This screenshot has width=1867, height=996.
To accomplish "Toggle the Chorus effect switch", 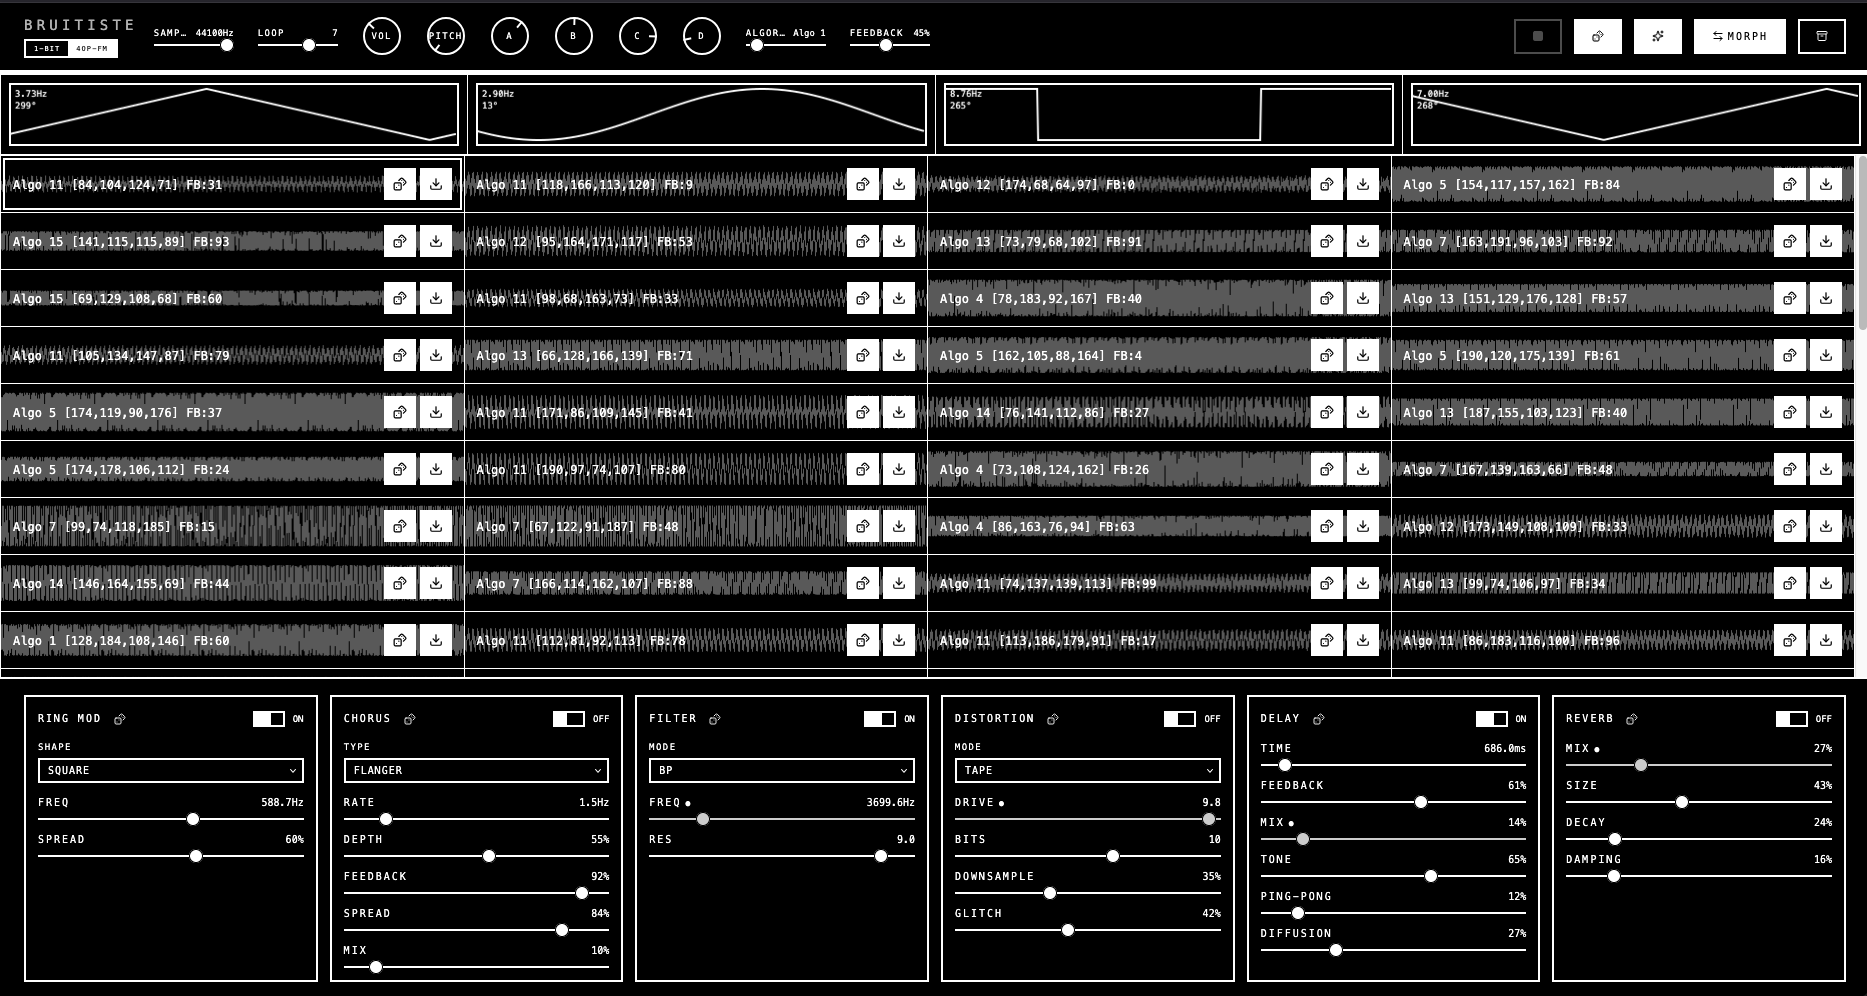I will 568,719.
